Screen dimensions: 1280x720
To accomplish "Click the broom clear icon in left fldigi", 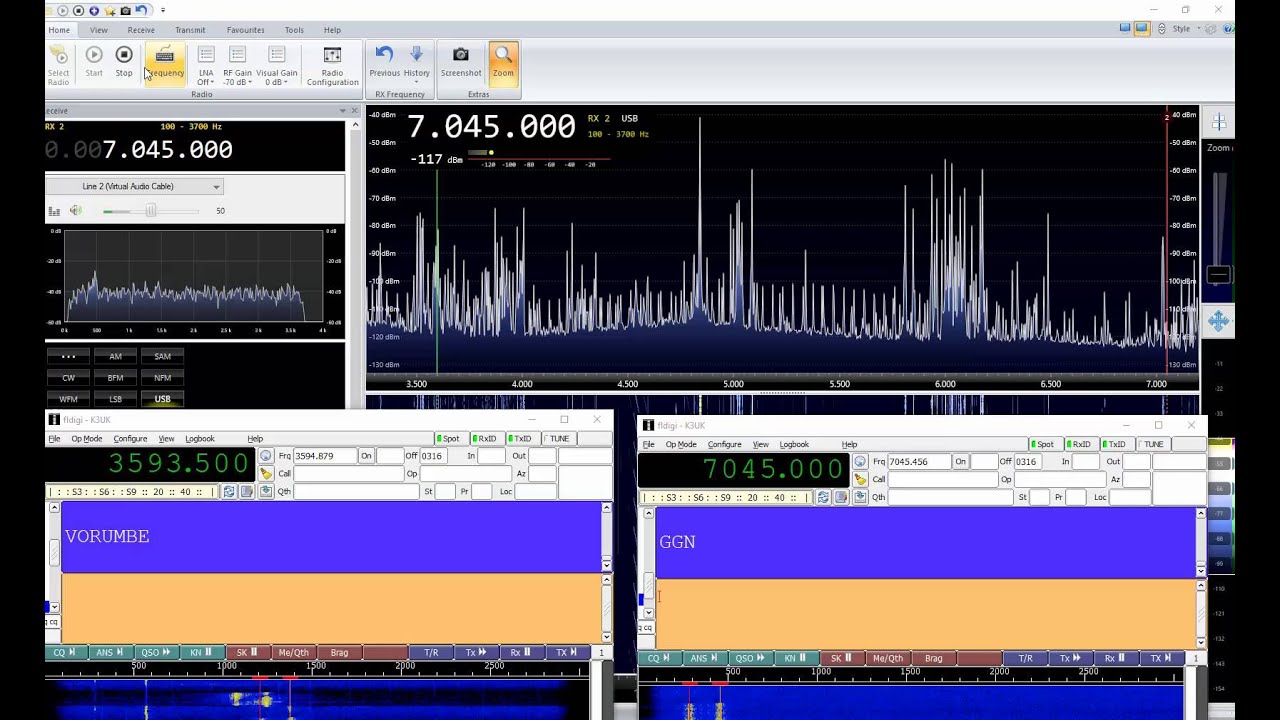I will pos(265,474).
